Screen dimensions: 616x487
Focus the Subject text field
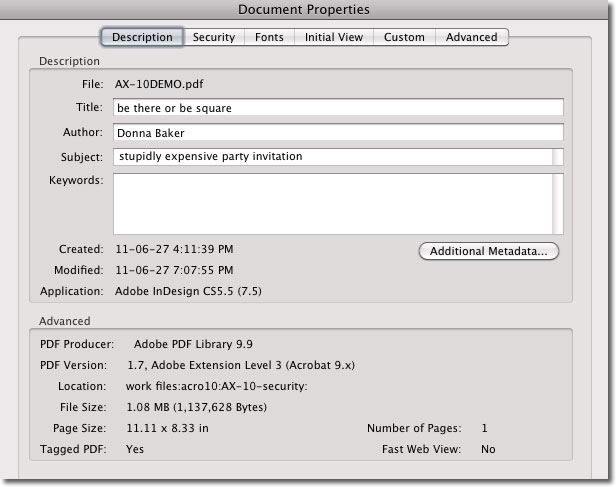tap(332, 156)
